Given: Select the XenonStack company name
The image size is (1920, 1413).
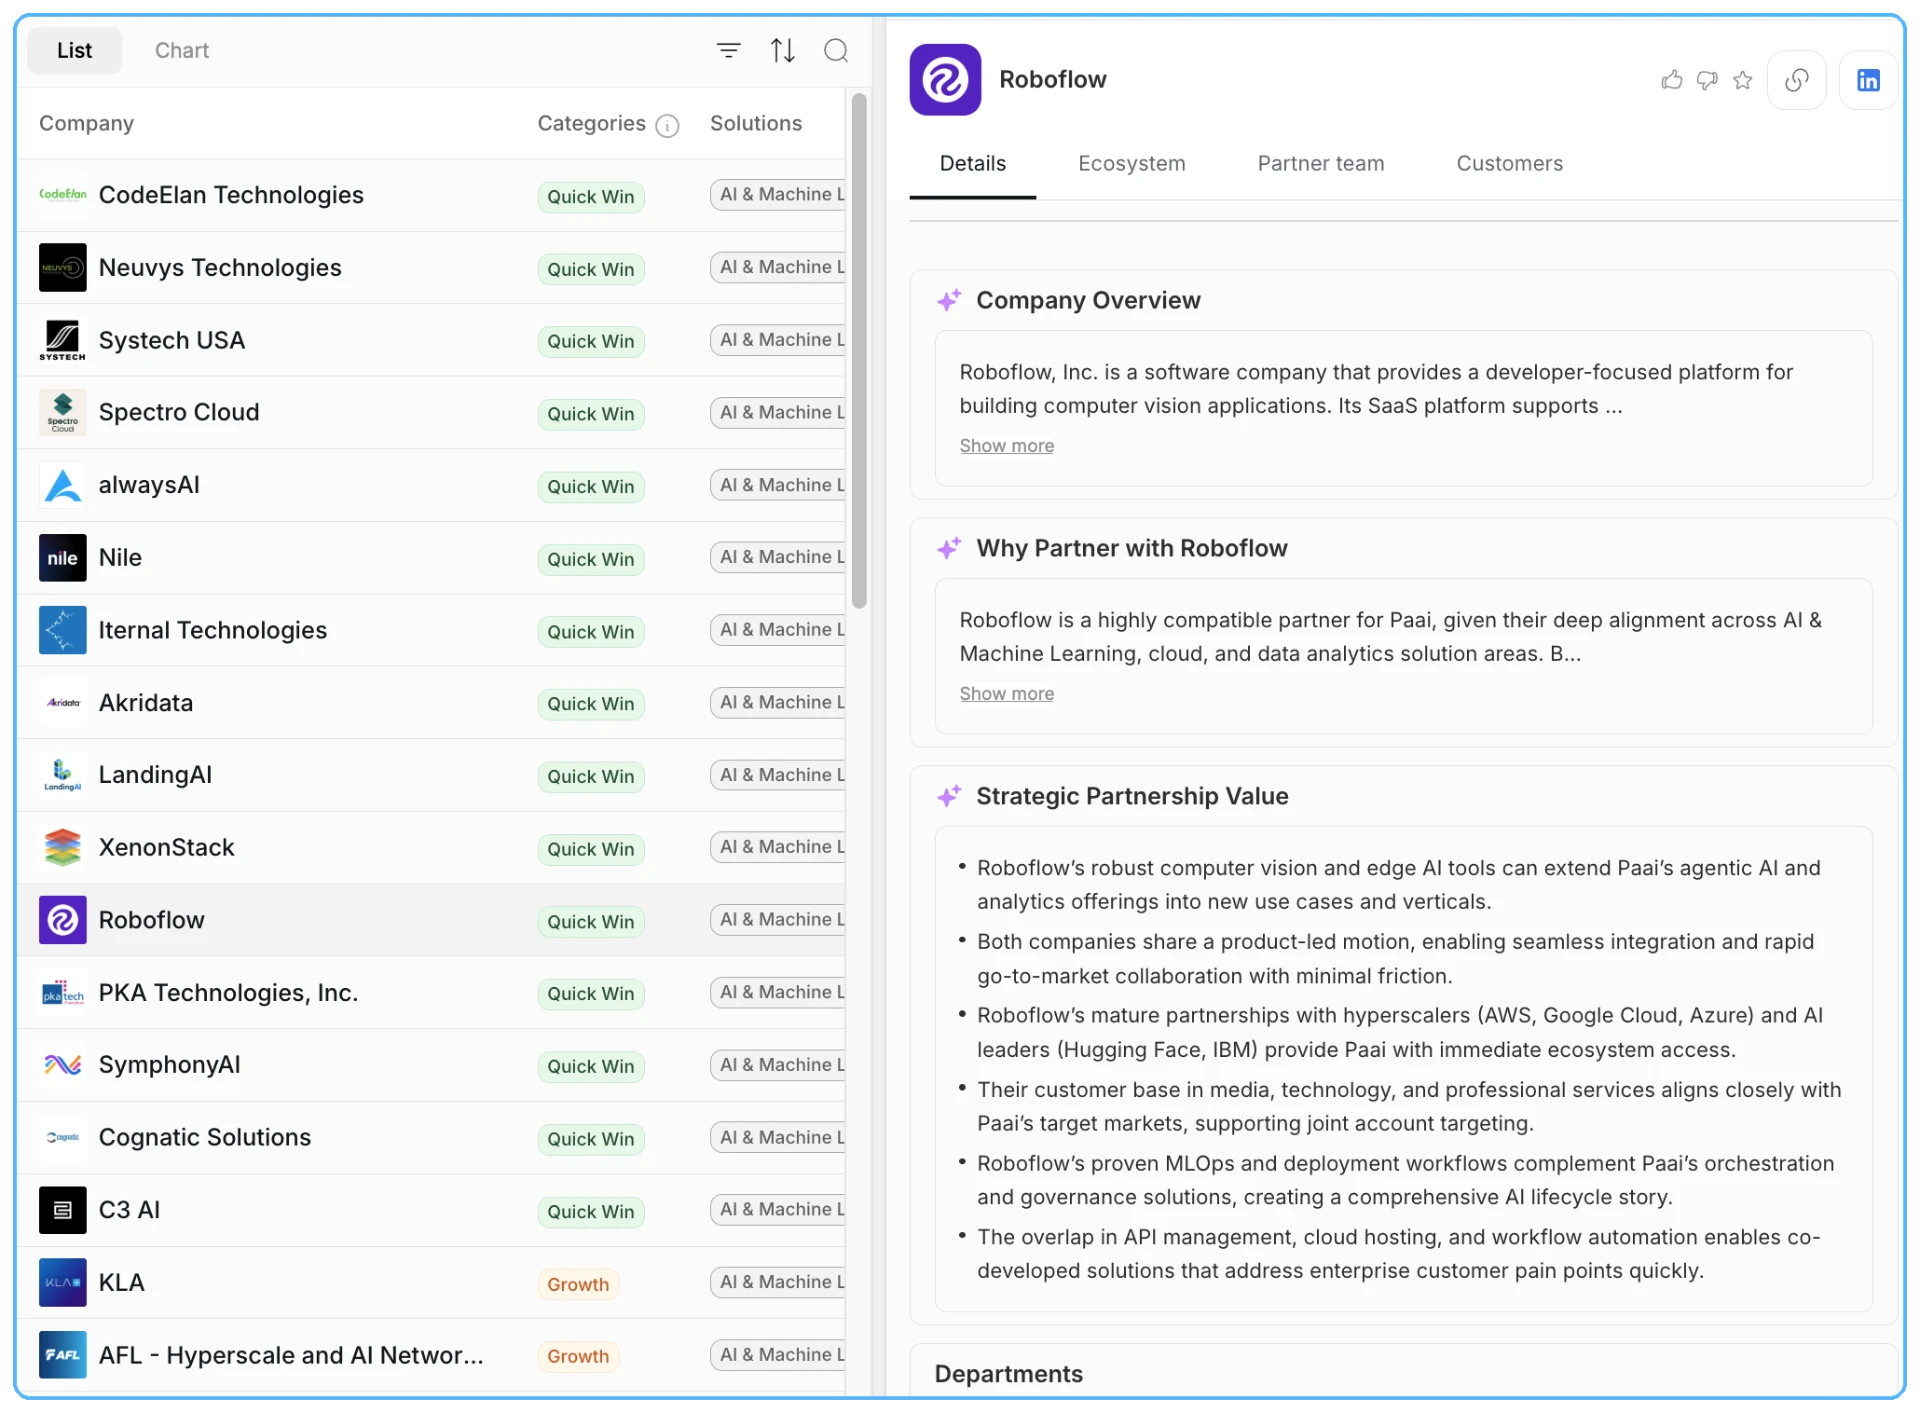Looking at the screenshot, I should click(x=167, y=848).
